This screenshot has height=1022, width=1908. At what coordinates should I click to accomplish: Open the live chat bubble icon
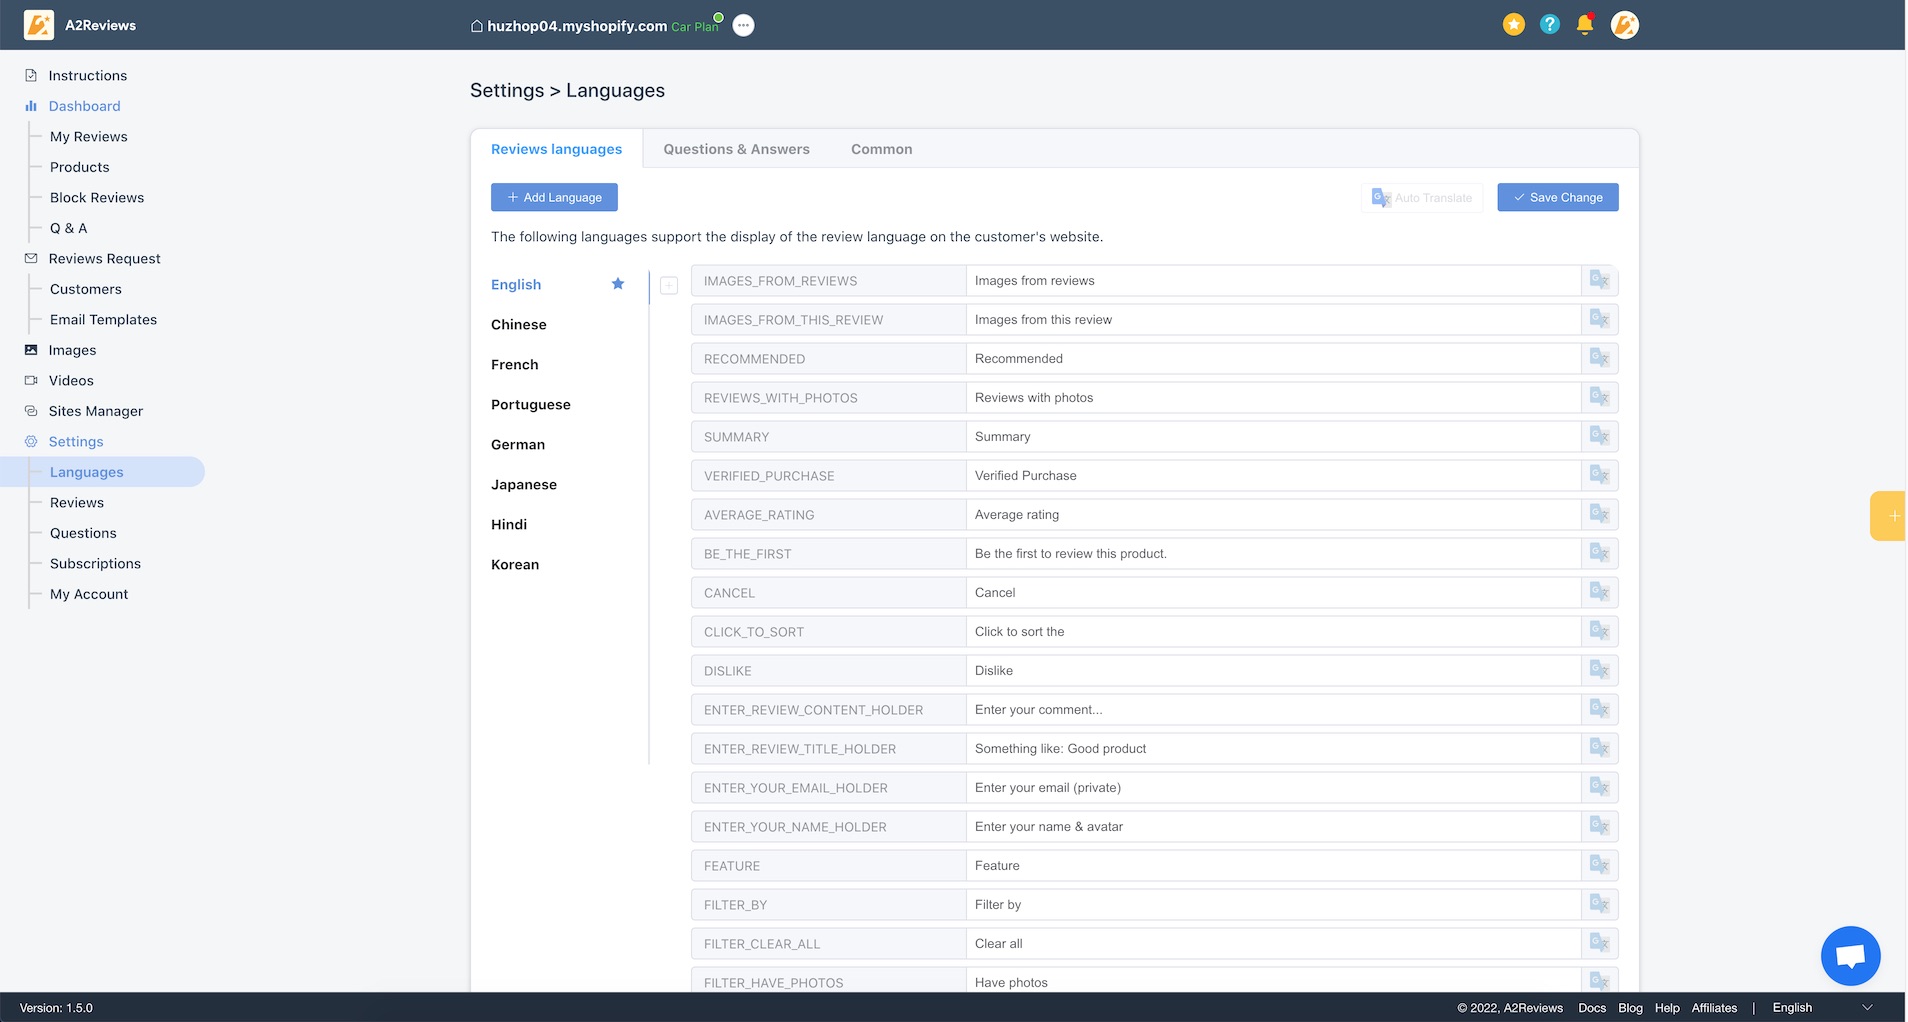pos(1850,955)
